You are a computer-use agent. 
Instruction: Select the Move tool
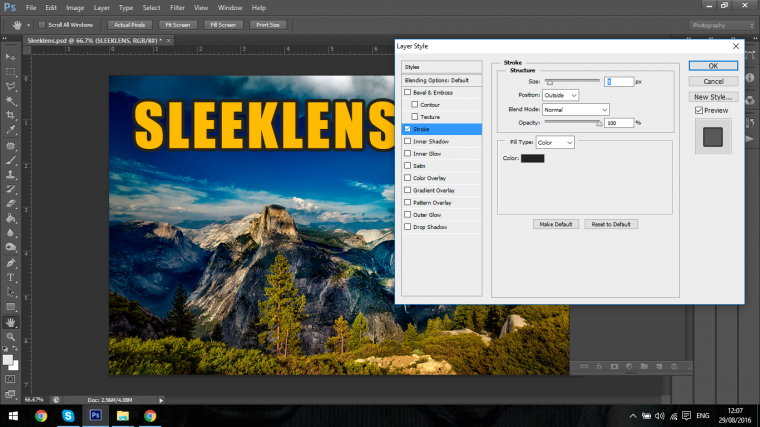[x=10, y=57]
